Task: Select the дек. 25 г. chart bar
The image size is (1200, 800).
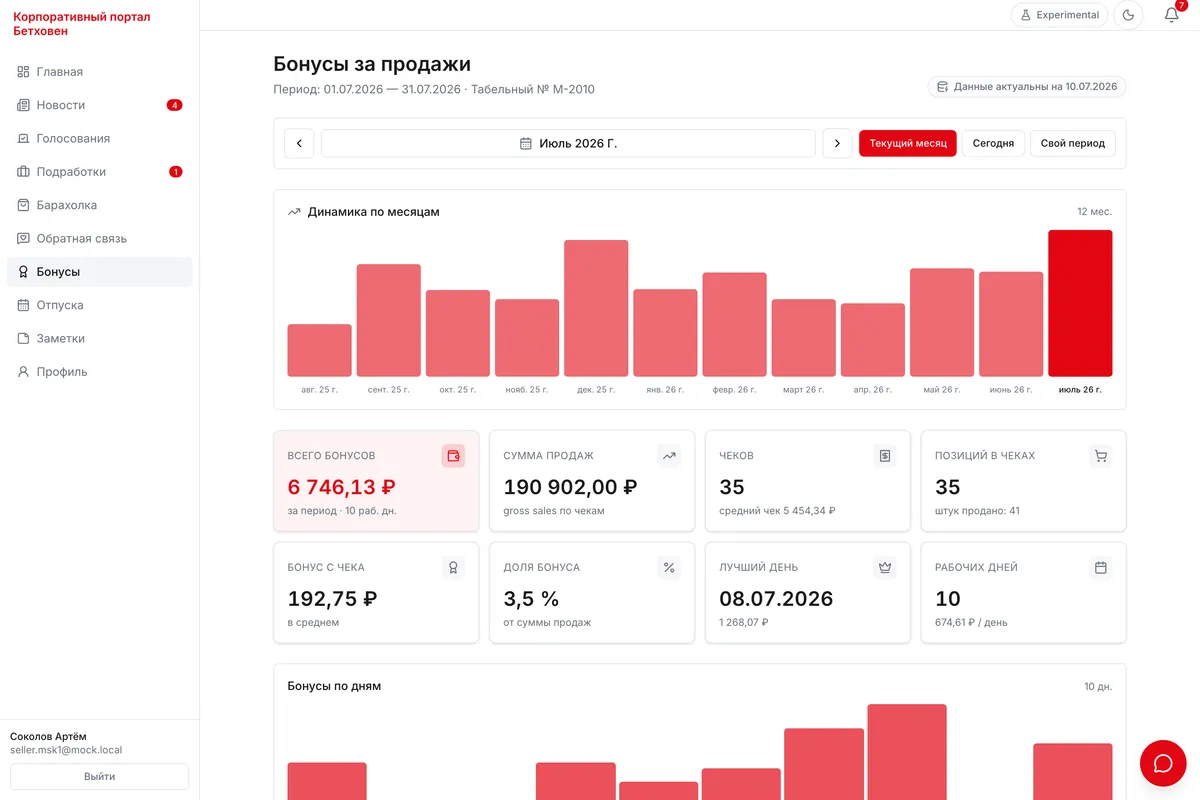Action: point(596,308)
